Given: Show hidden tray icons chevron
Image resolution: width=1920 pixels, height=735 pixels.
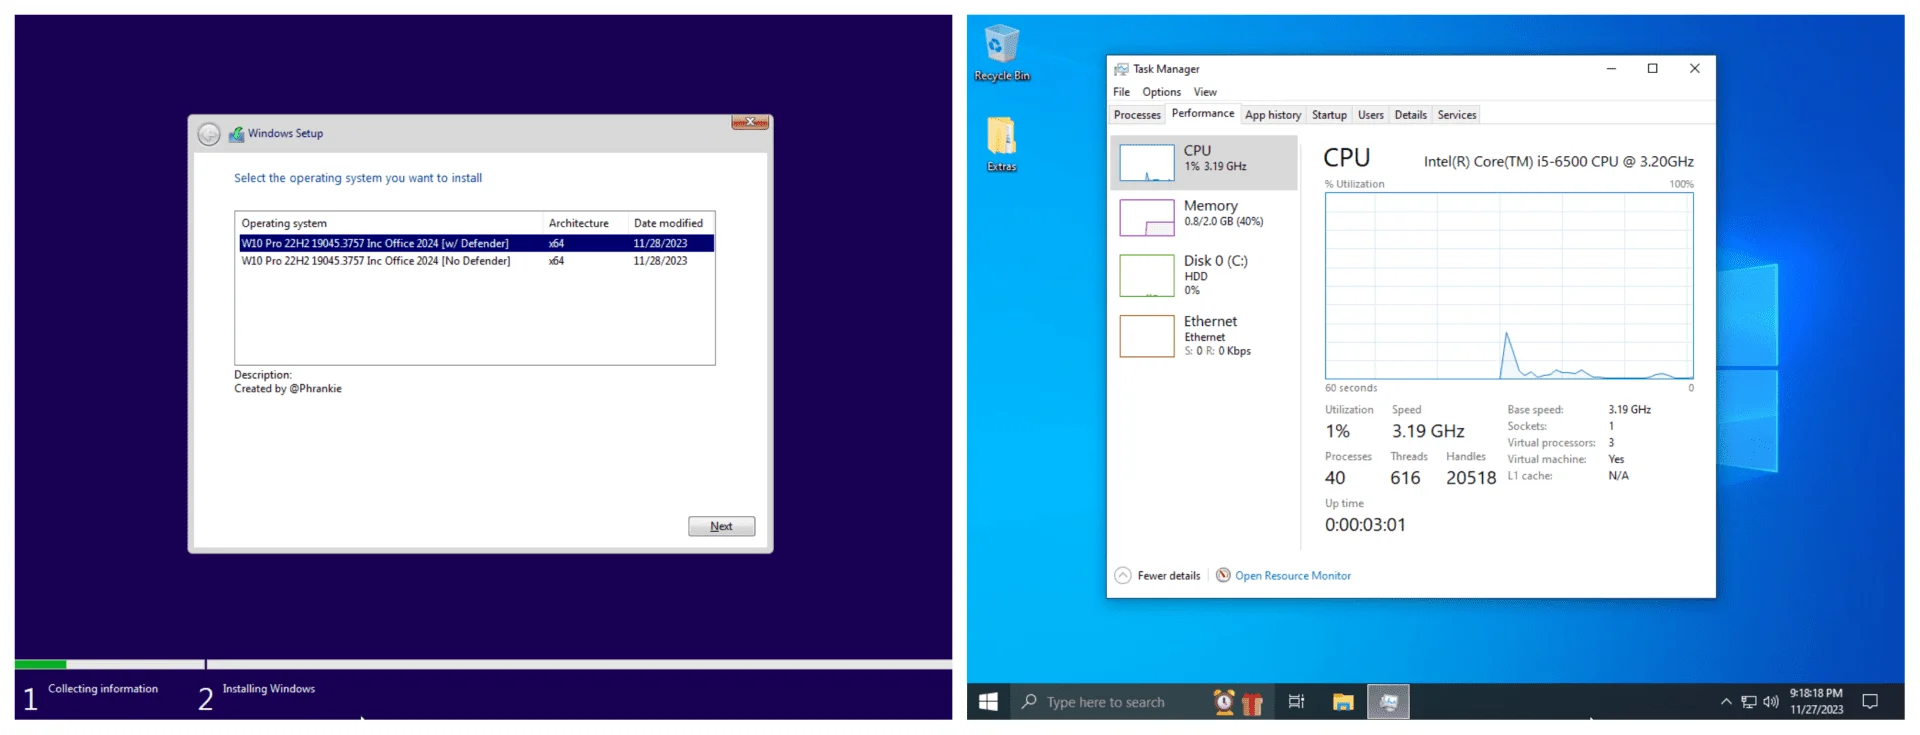Looking at the screenshot, I should (1726, 702).
